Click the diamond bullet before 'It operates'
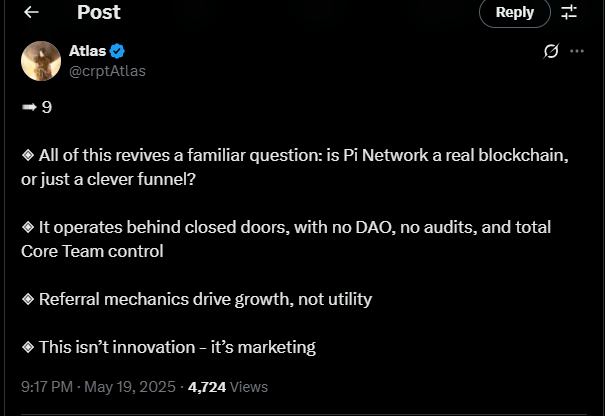605x416 pixels. (27, 228)
